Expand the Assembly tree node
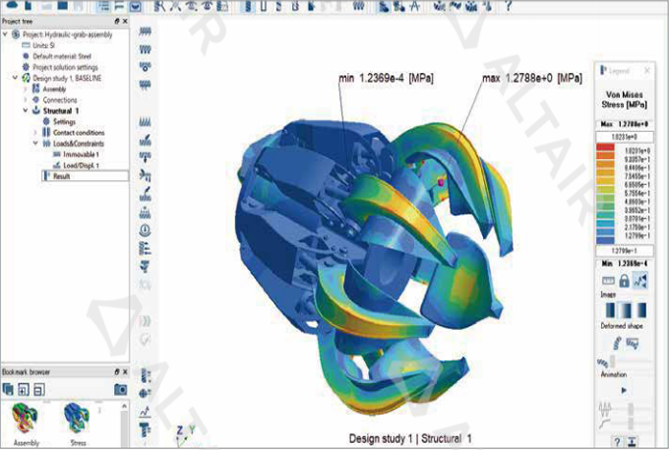This screenshot has height=450, width=670. click(24, 88)
